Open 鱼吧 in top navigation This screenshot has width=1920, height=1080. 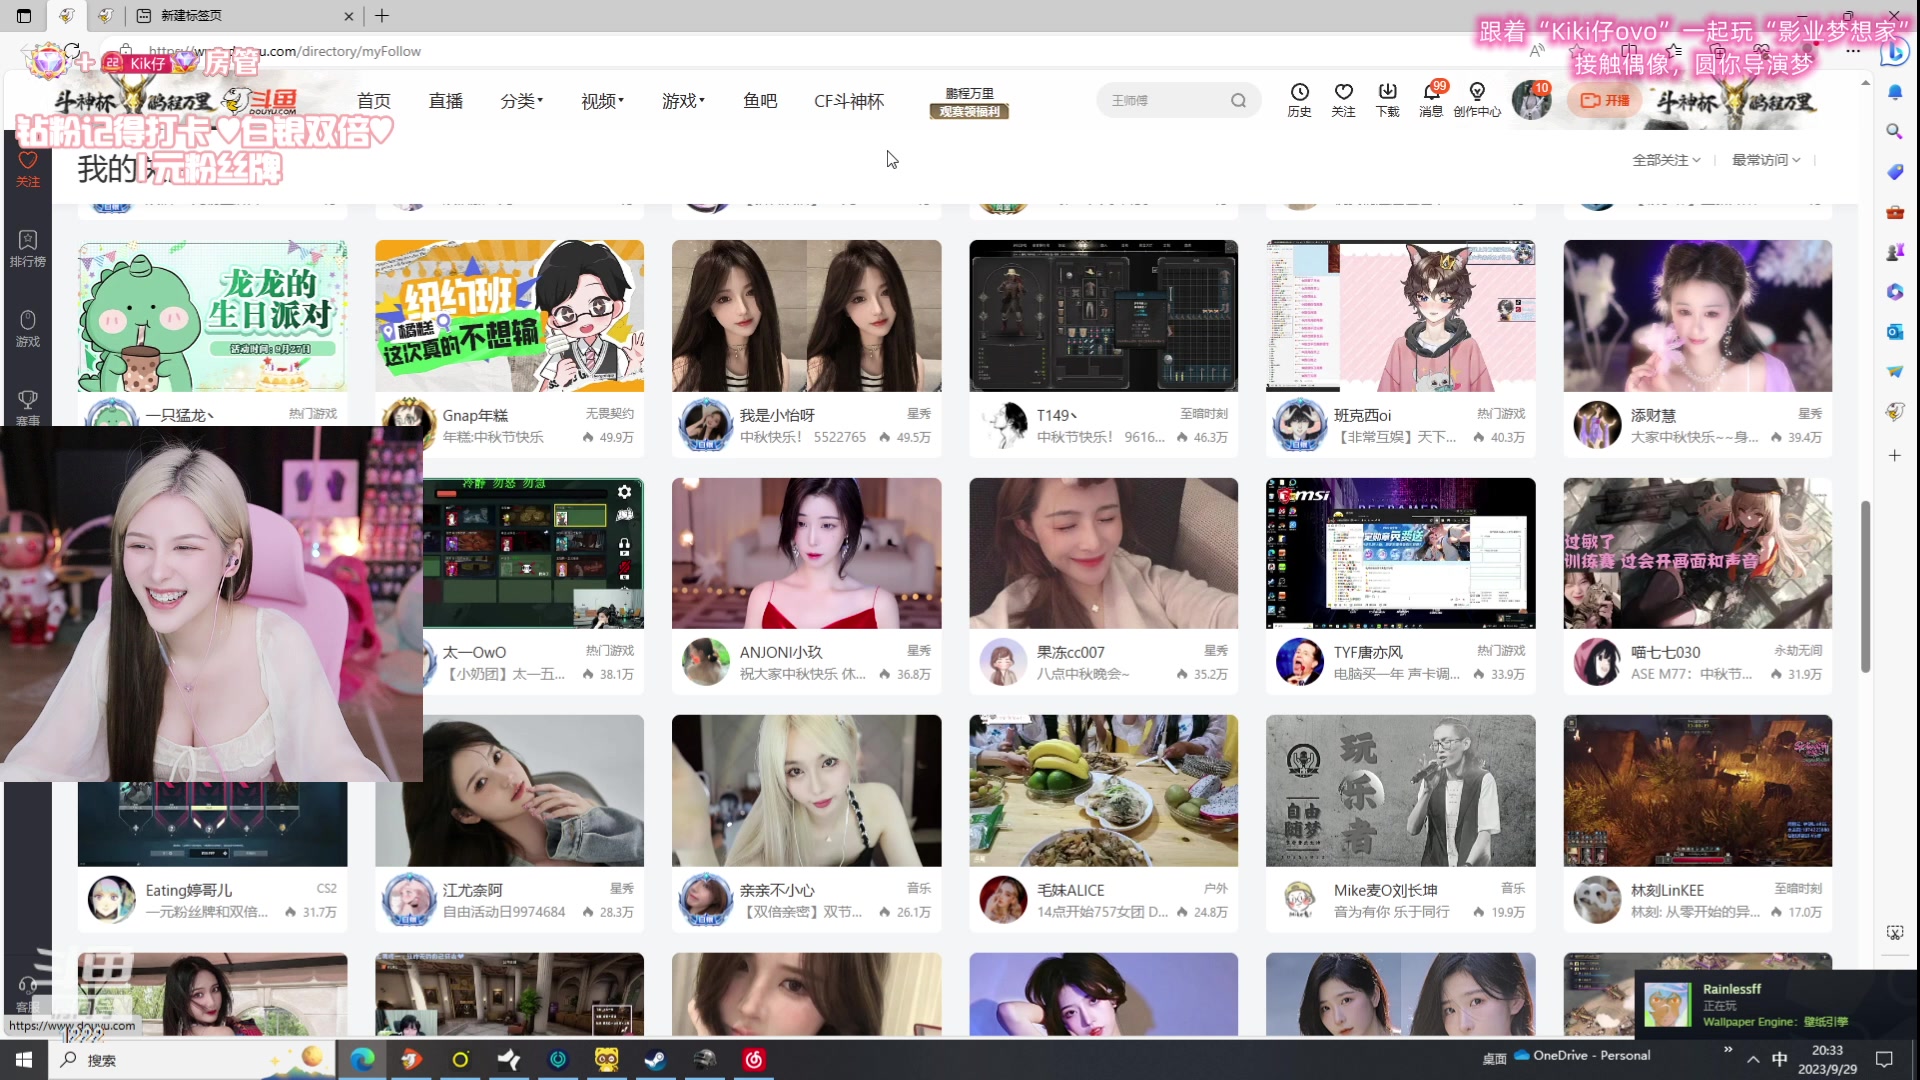pyautogui.click(x=760, y=101)
